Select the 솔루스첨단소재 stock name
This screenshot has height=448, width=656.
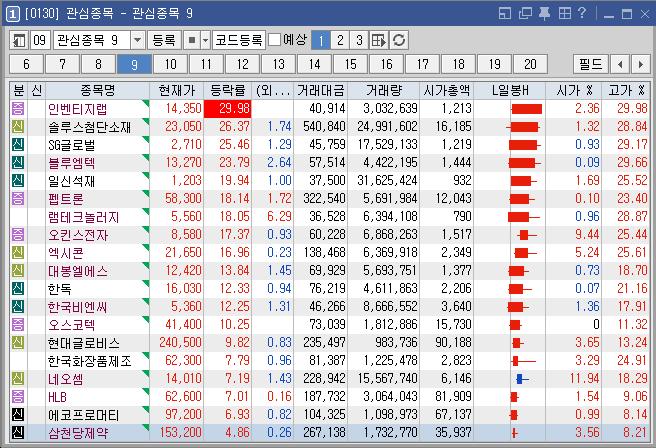[90, 127]
